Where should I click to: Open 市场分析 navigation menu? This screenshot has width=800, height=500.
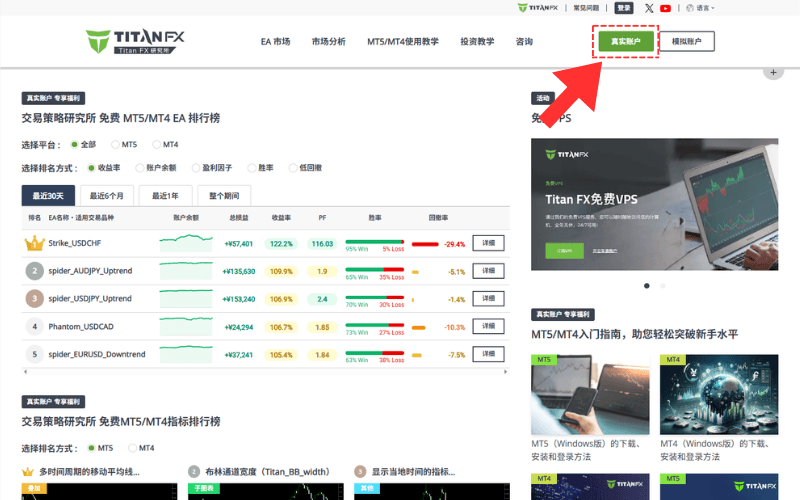(x=329, y=42)
